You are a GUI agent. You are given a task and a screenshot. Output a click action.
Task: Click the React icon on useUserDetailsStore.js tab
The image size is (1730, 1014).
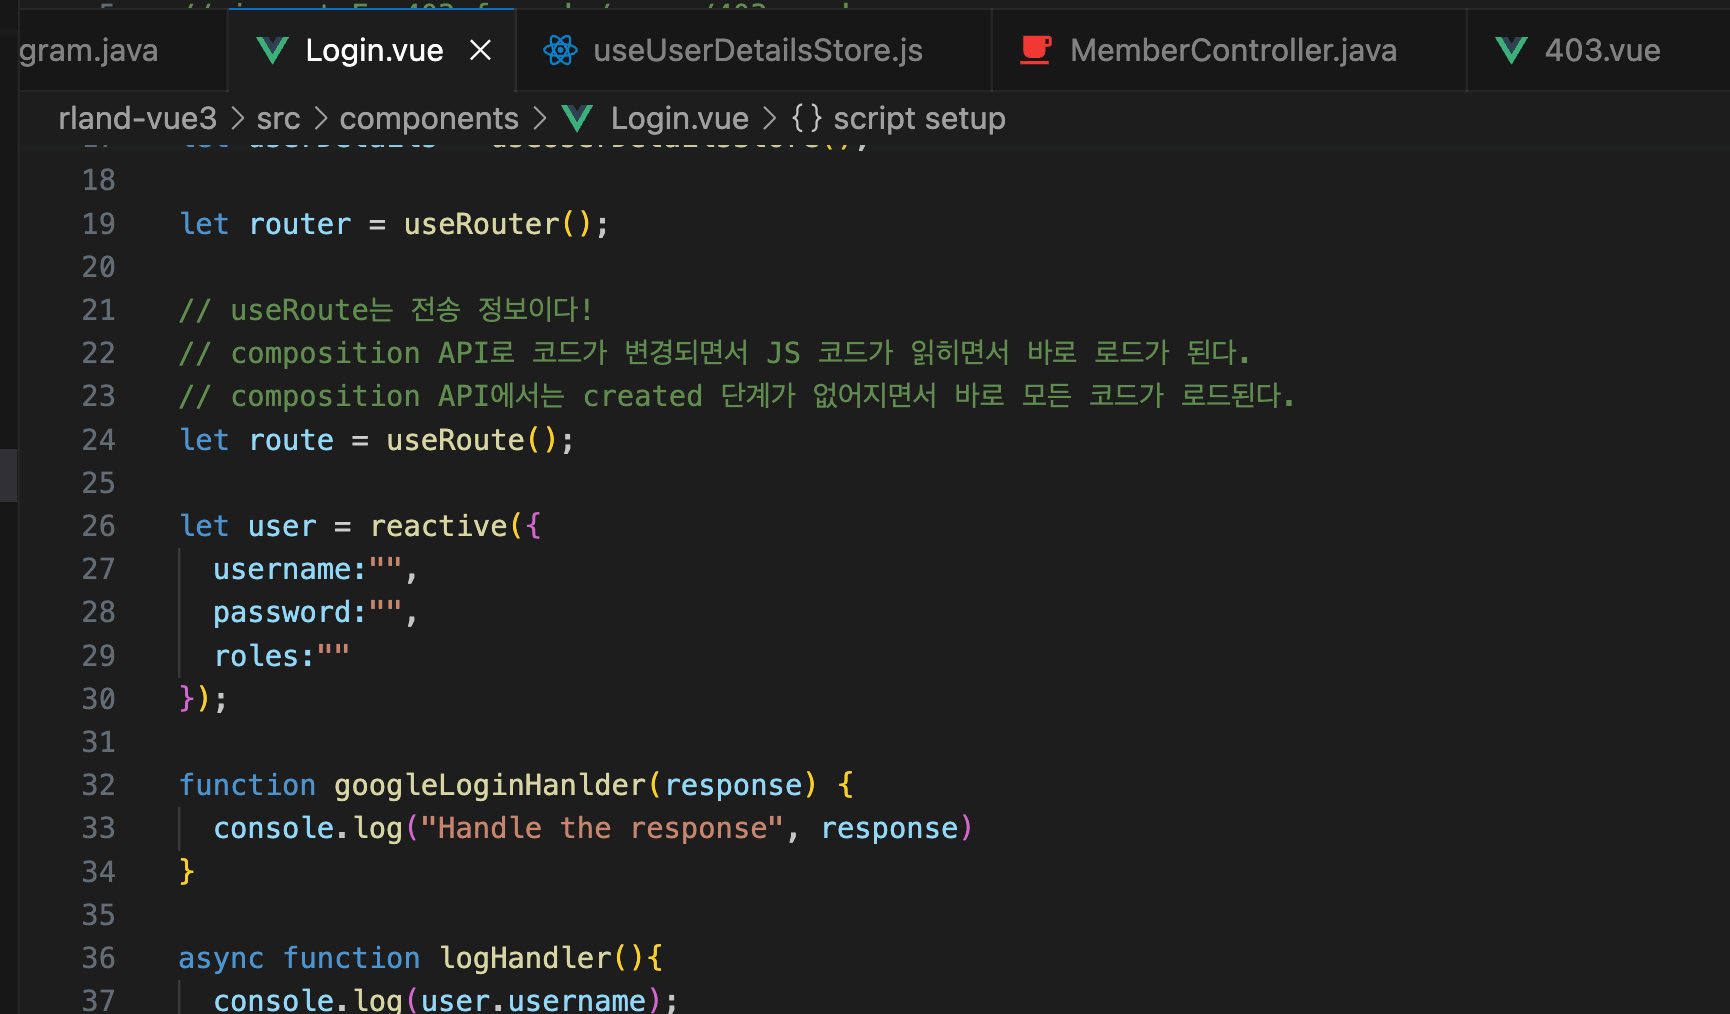[560, 50]
